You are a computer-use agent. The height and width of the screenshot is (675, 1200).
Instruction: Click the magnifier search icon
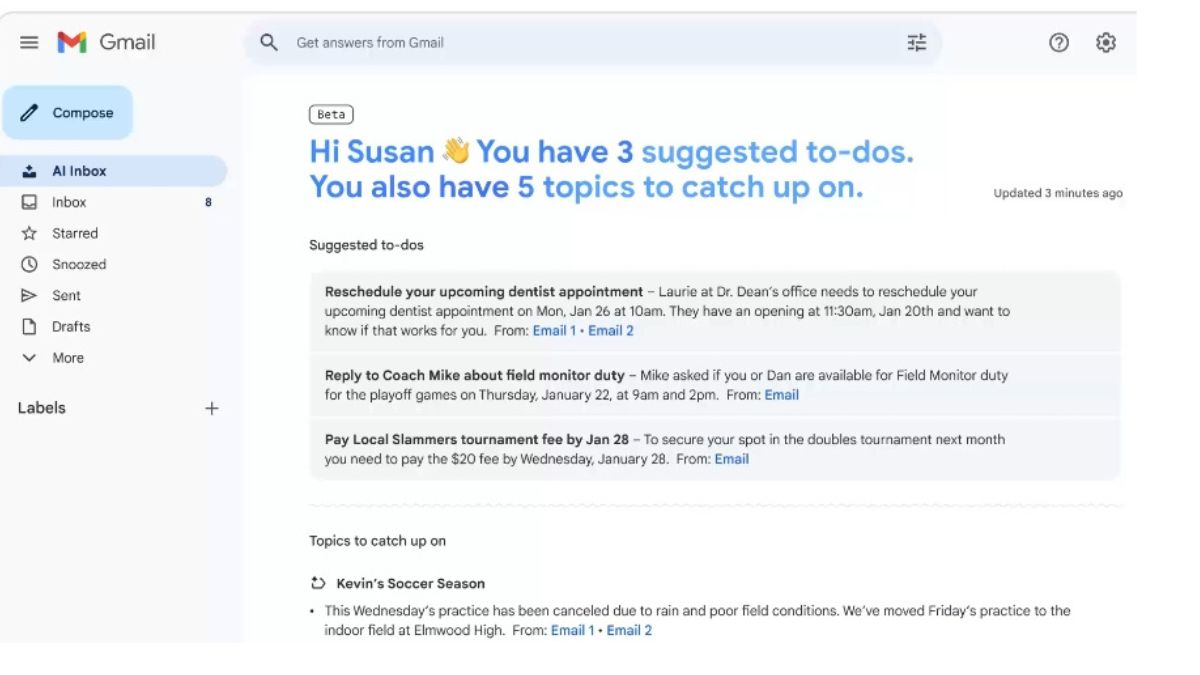tap(268, 42)
